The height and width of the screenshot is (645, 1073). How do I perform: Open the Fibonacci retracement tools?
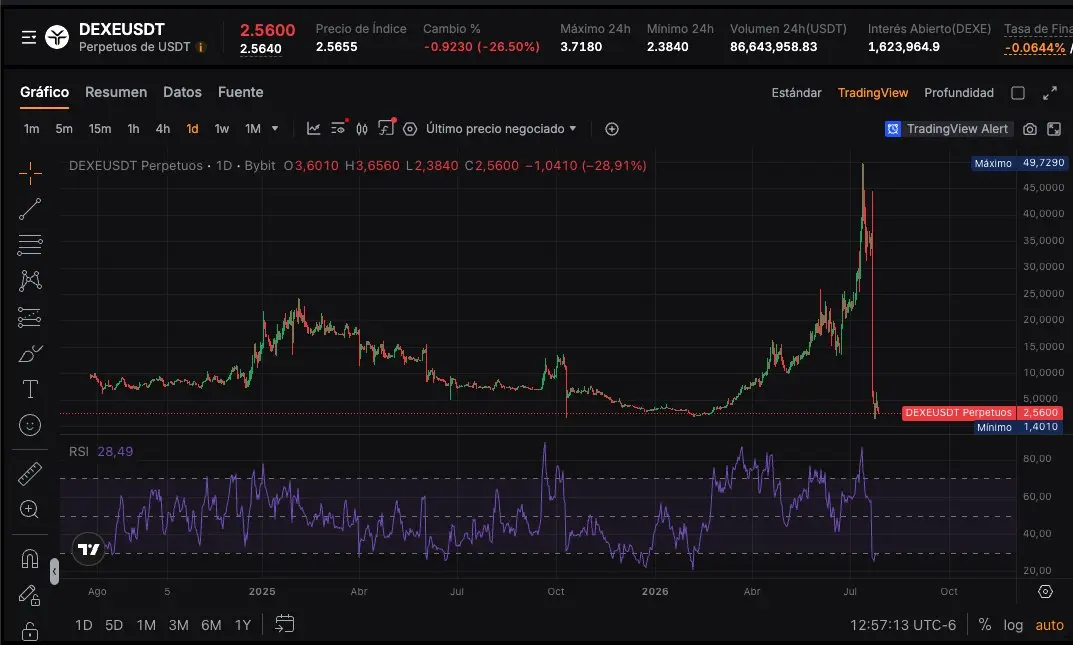tap(30, 245)
